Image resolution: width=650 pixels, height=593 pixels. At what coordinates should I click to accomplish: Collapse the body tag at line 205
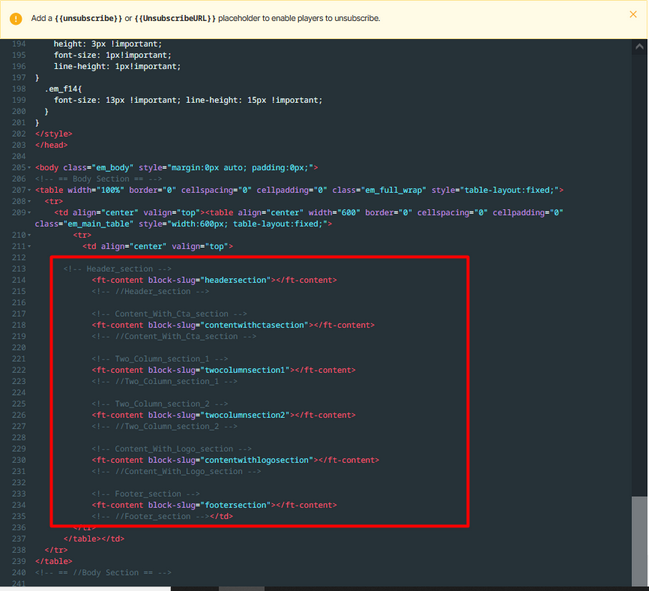29,167
